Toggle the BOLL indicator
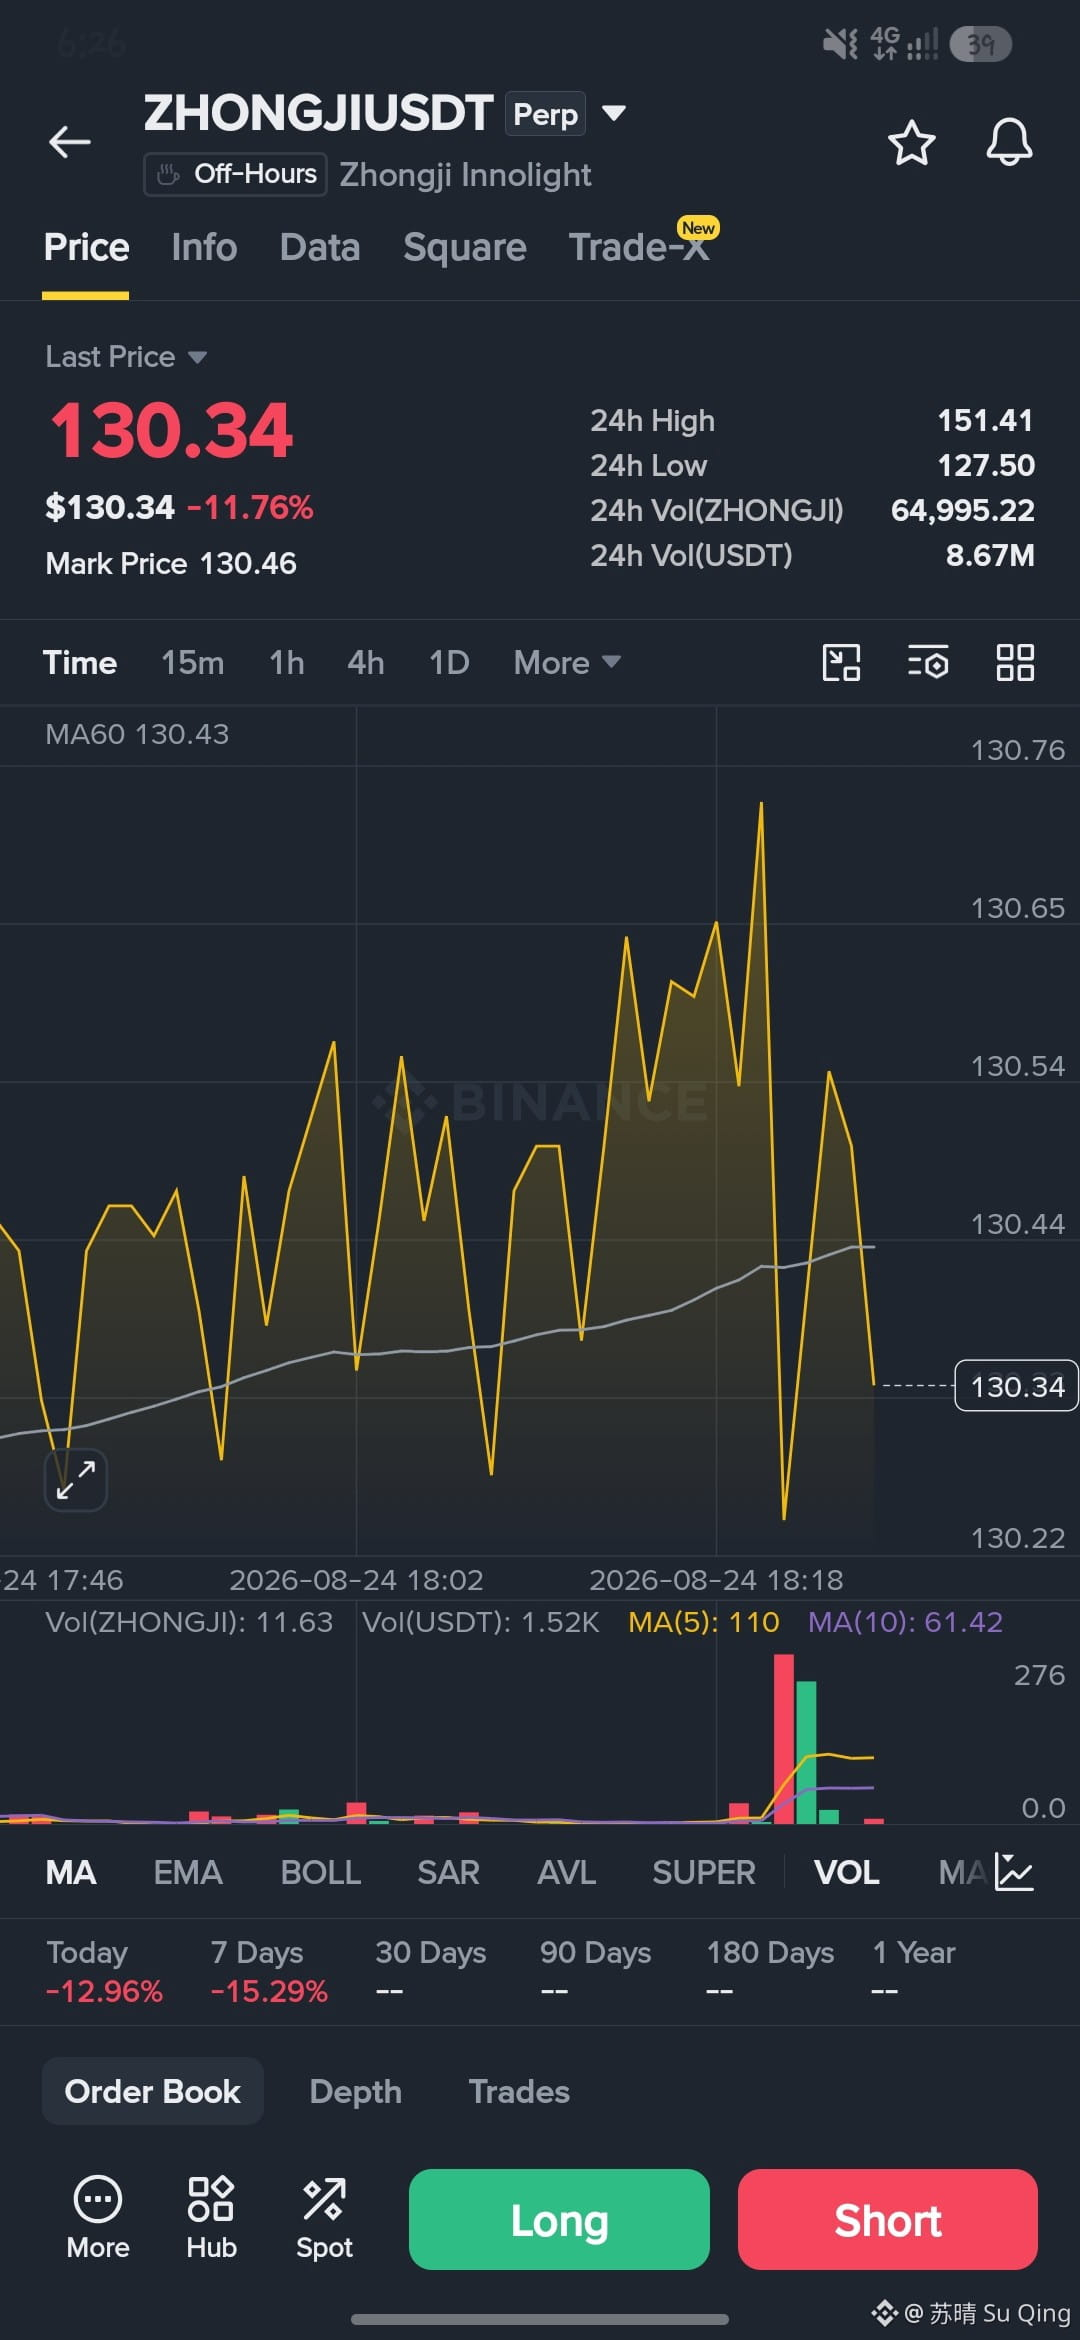Viewport: 1080px width, 2340px height. coord(320,1872)
